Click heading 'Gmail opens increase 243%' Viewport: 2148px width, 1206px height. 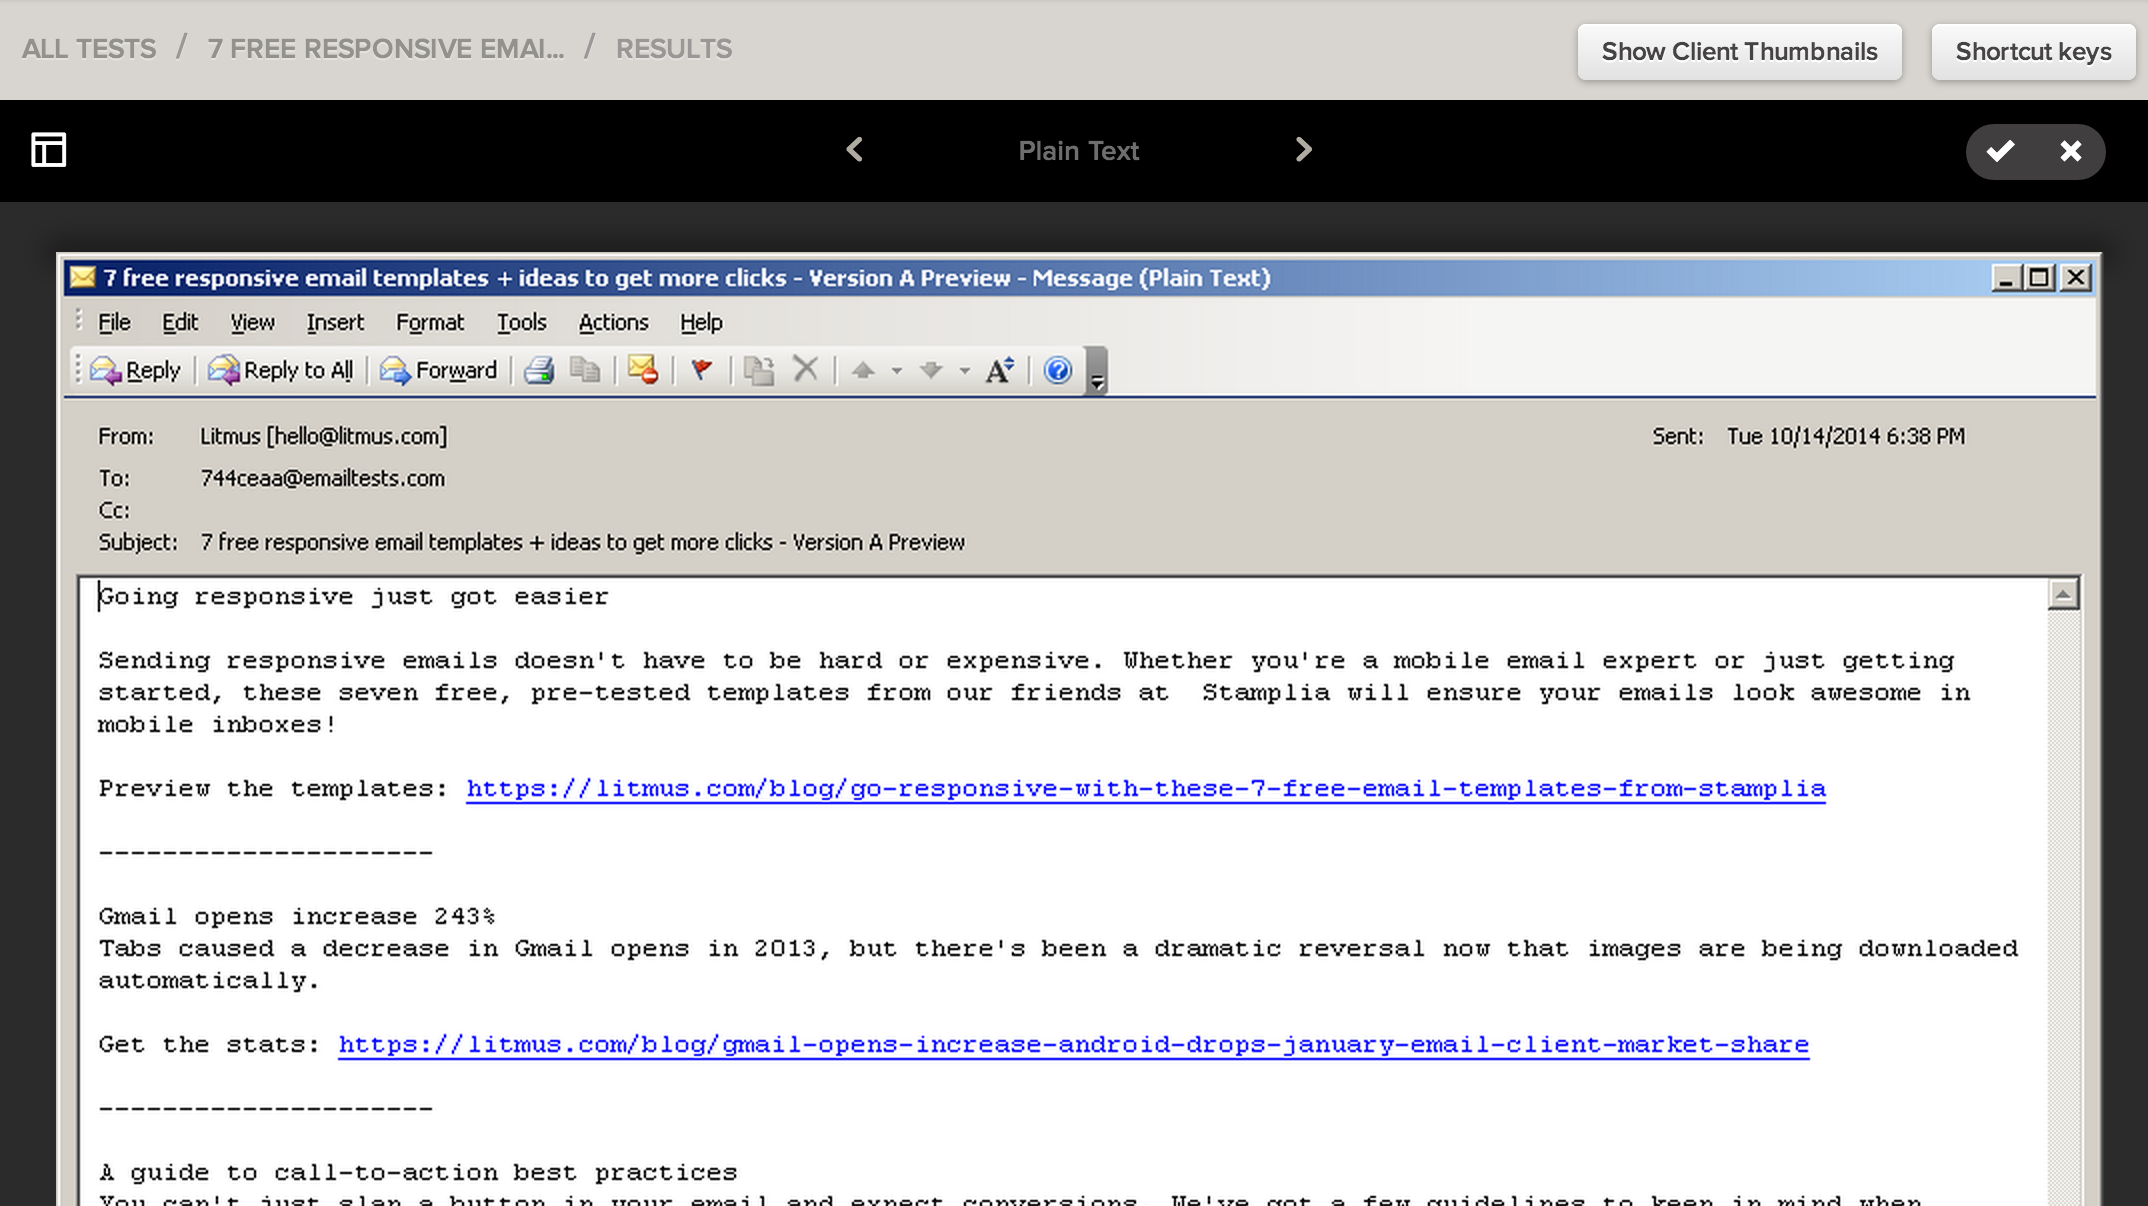[x=297, y=917]
